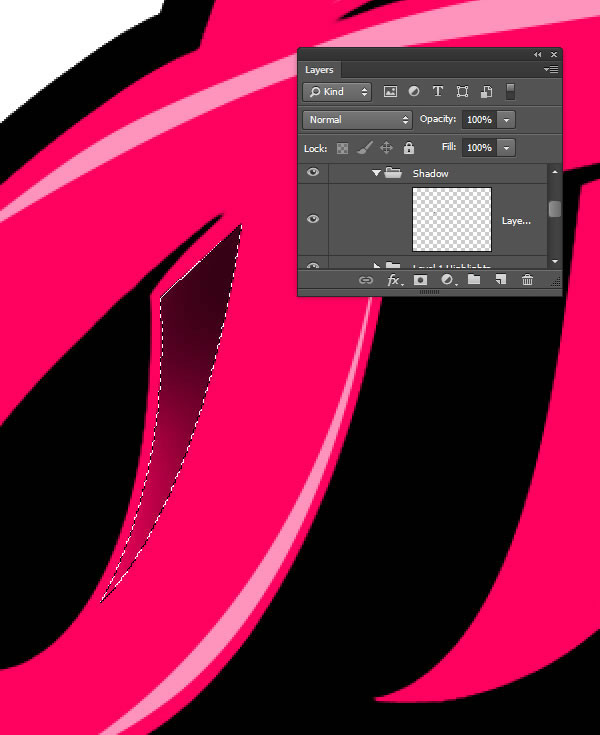Image resolution: width=600 pixels, height=735 pixels.
Task: Turn layer filtering on or off switch
Action: pyautogui.click(x=510, y=92)
